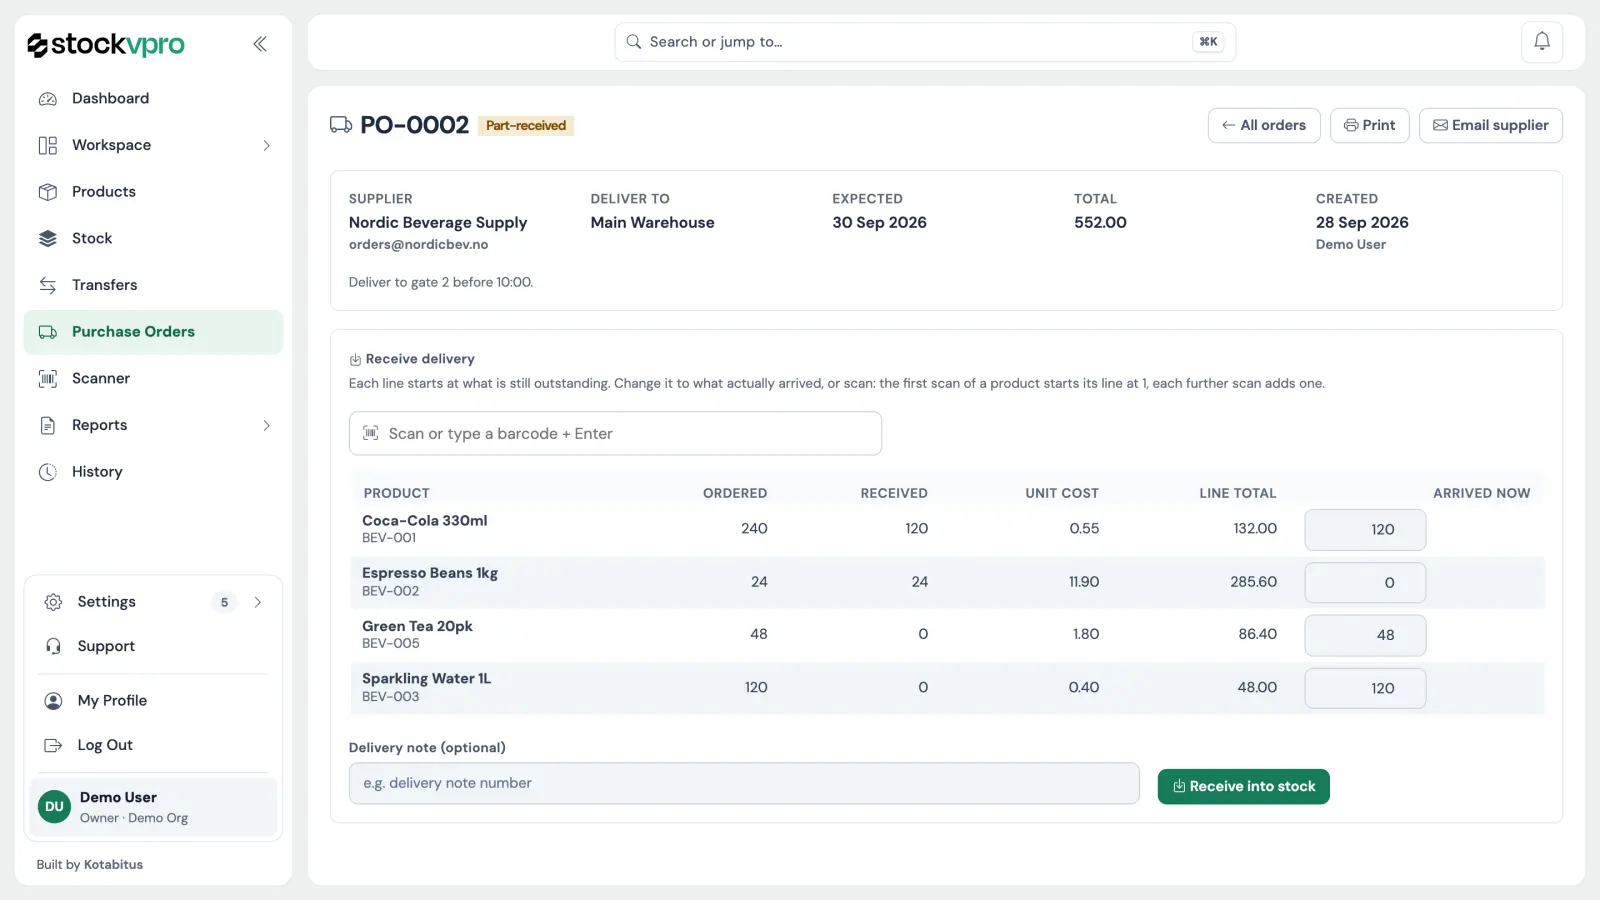The height and width of the screenshot is (900, 1600).
Task: Click the Delivery note input field
Action: (x=744, y=784)
